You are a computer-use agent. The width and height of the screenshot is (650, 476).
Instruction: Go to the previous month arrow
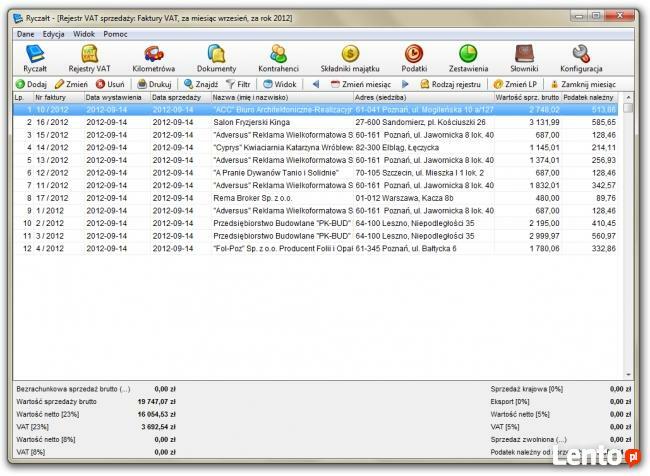pyautogui.click(x=316, y=84)
